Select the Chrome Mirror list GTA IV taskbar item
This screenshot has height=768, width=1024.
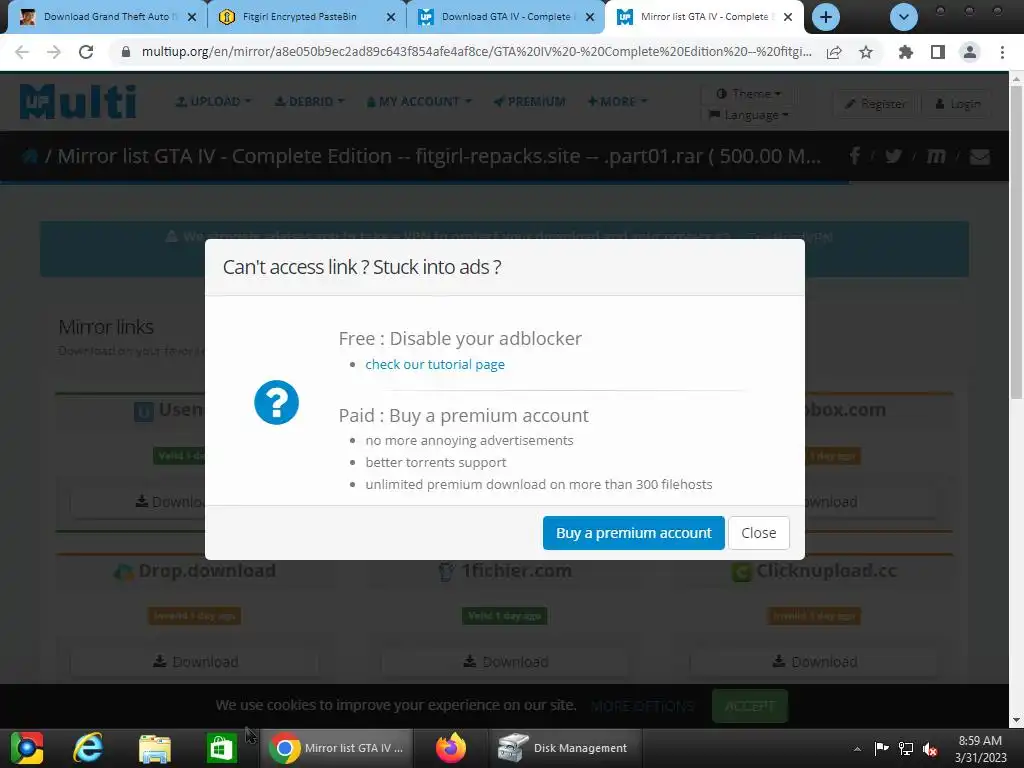click(x=336, y=748)
